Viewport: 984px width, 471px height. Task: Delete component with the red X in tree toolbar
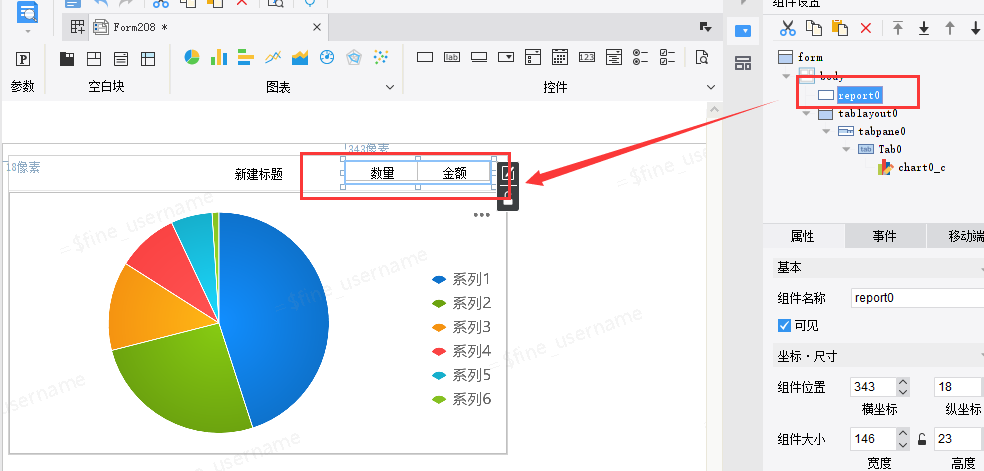point(866,28)
